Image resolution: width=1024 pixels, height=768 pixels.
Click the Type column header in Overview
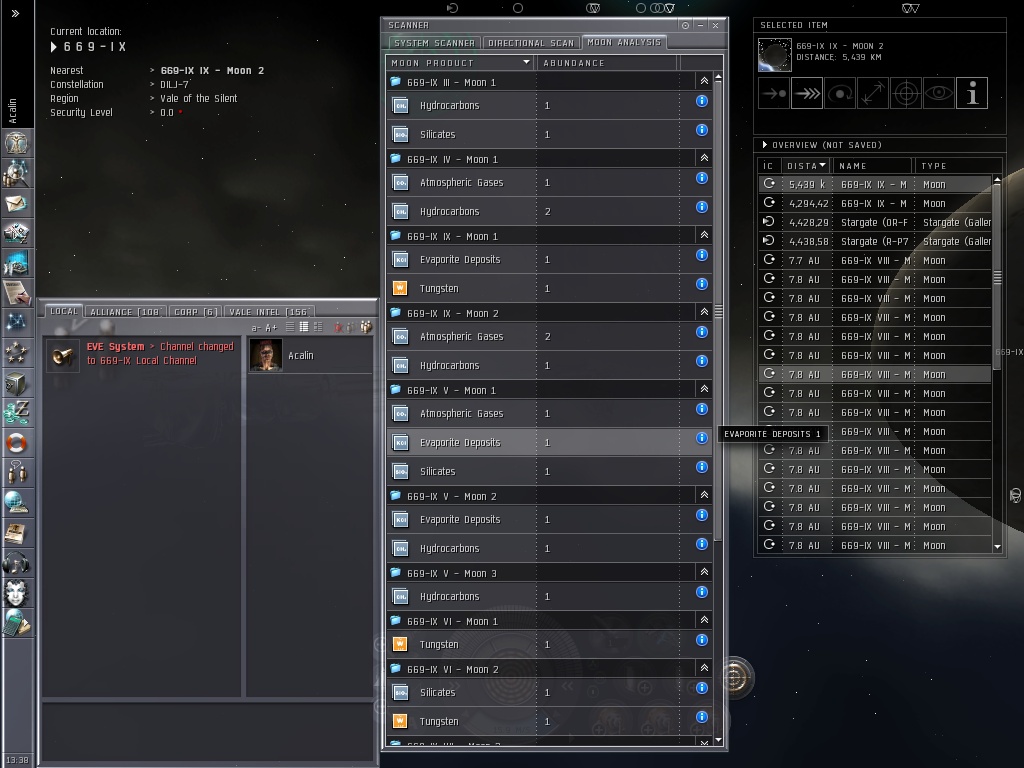(957, 166)
